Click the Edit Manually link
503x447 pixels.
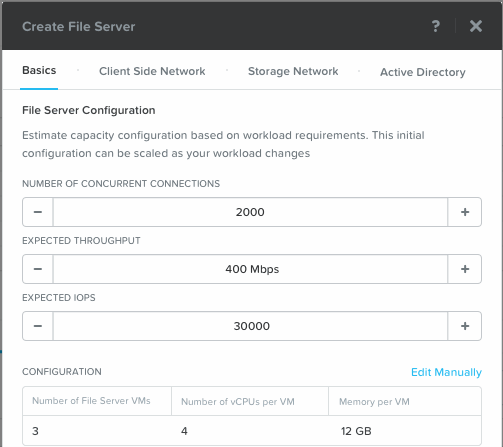(446, 372)
